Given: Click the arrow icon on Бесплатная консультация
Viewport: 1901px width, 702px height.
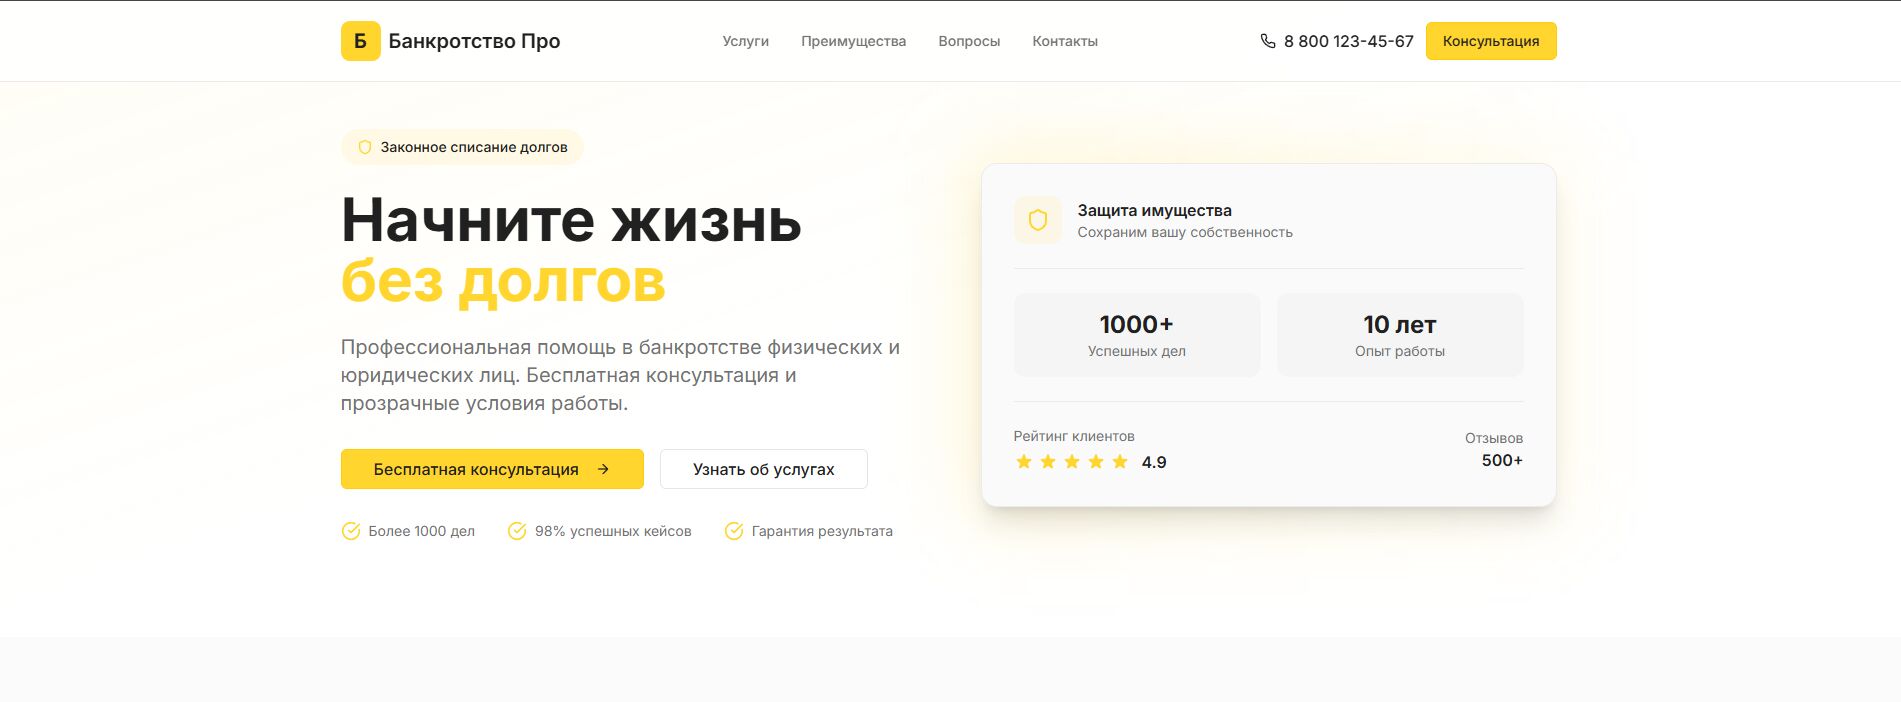Looking at the screenshot, I should pos(603,469).
